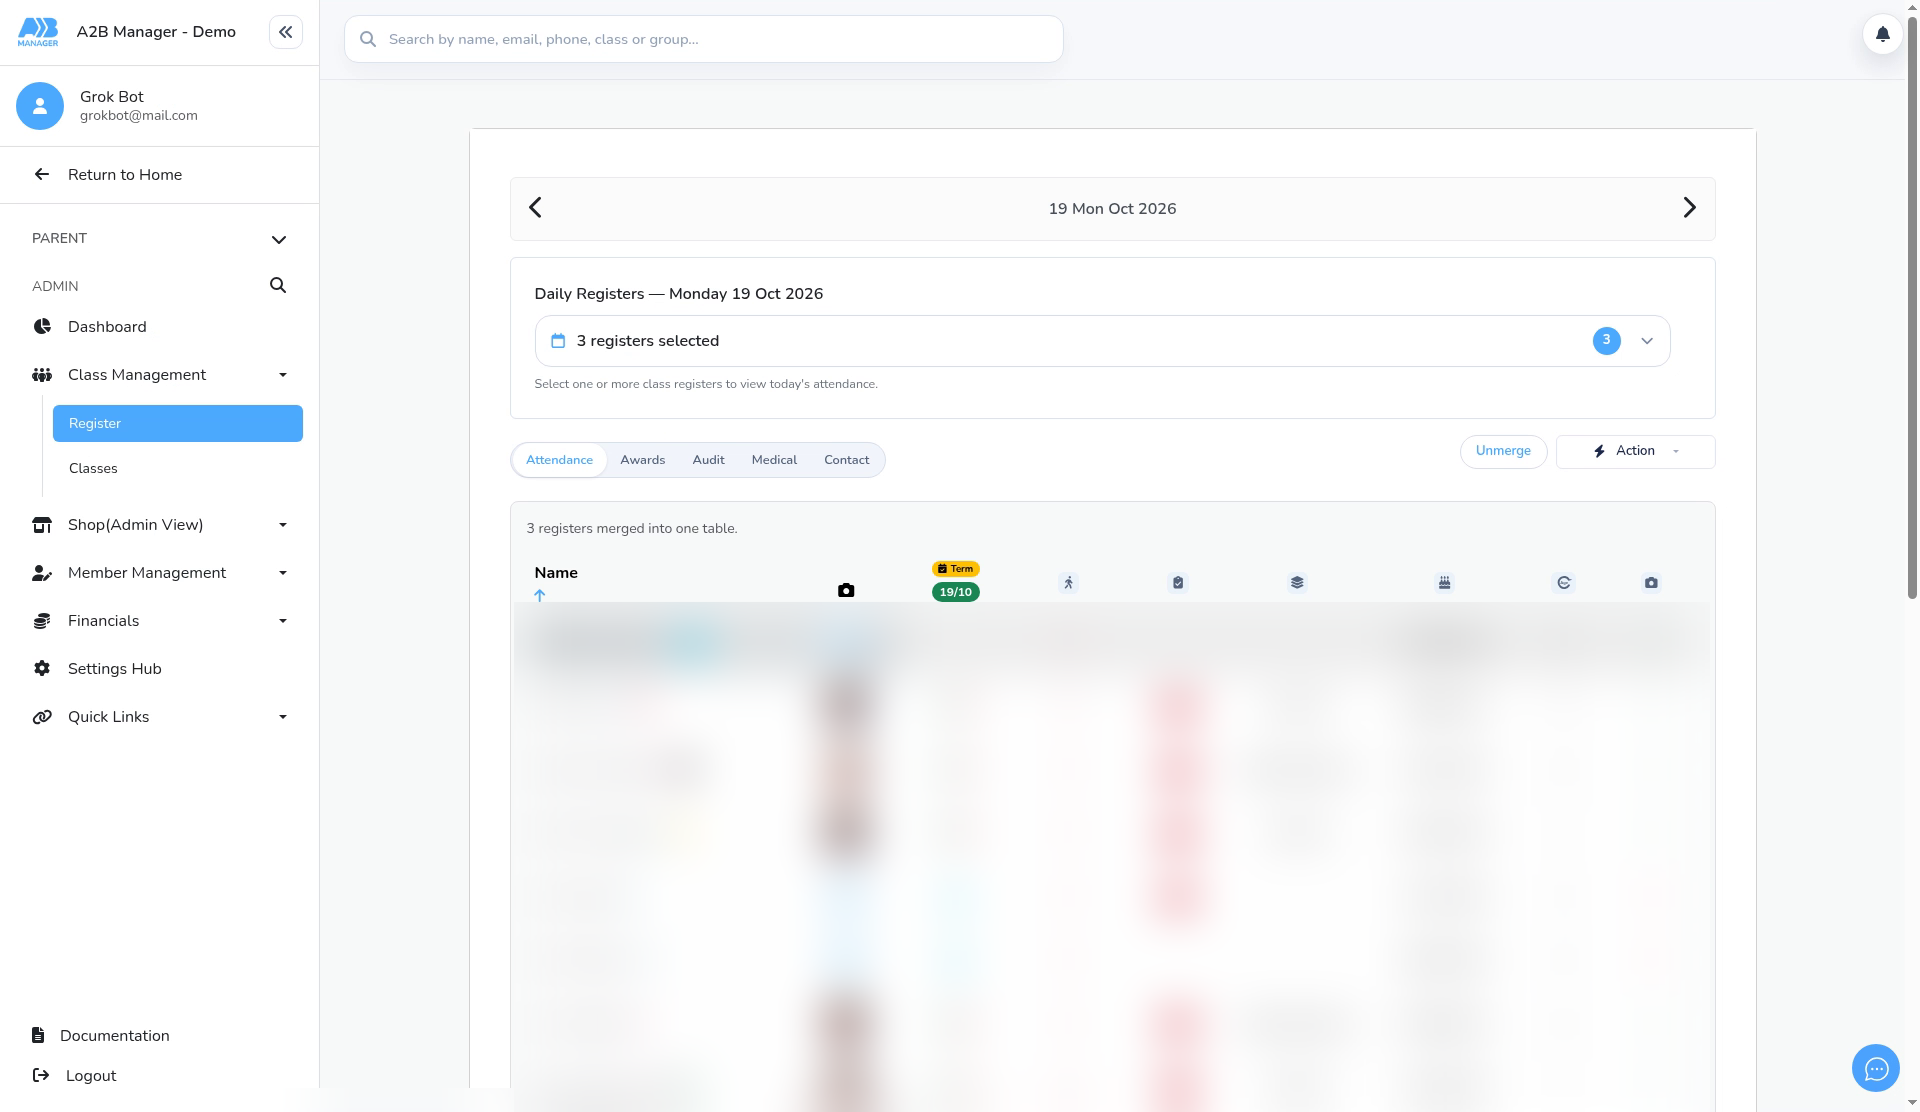Open the 3 registers selected dropdown

point(1102,341)
